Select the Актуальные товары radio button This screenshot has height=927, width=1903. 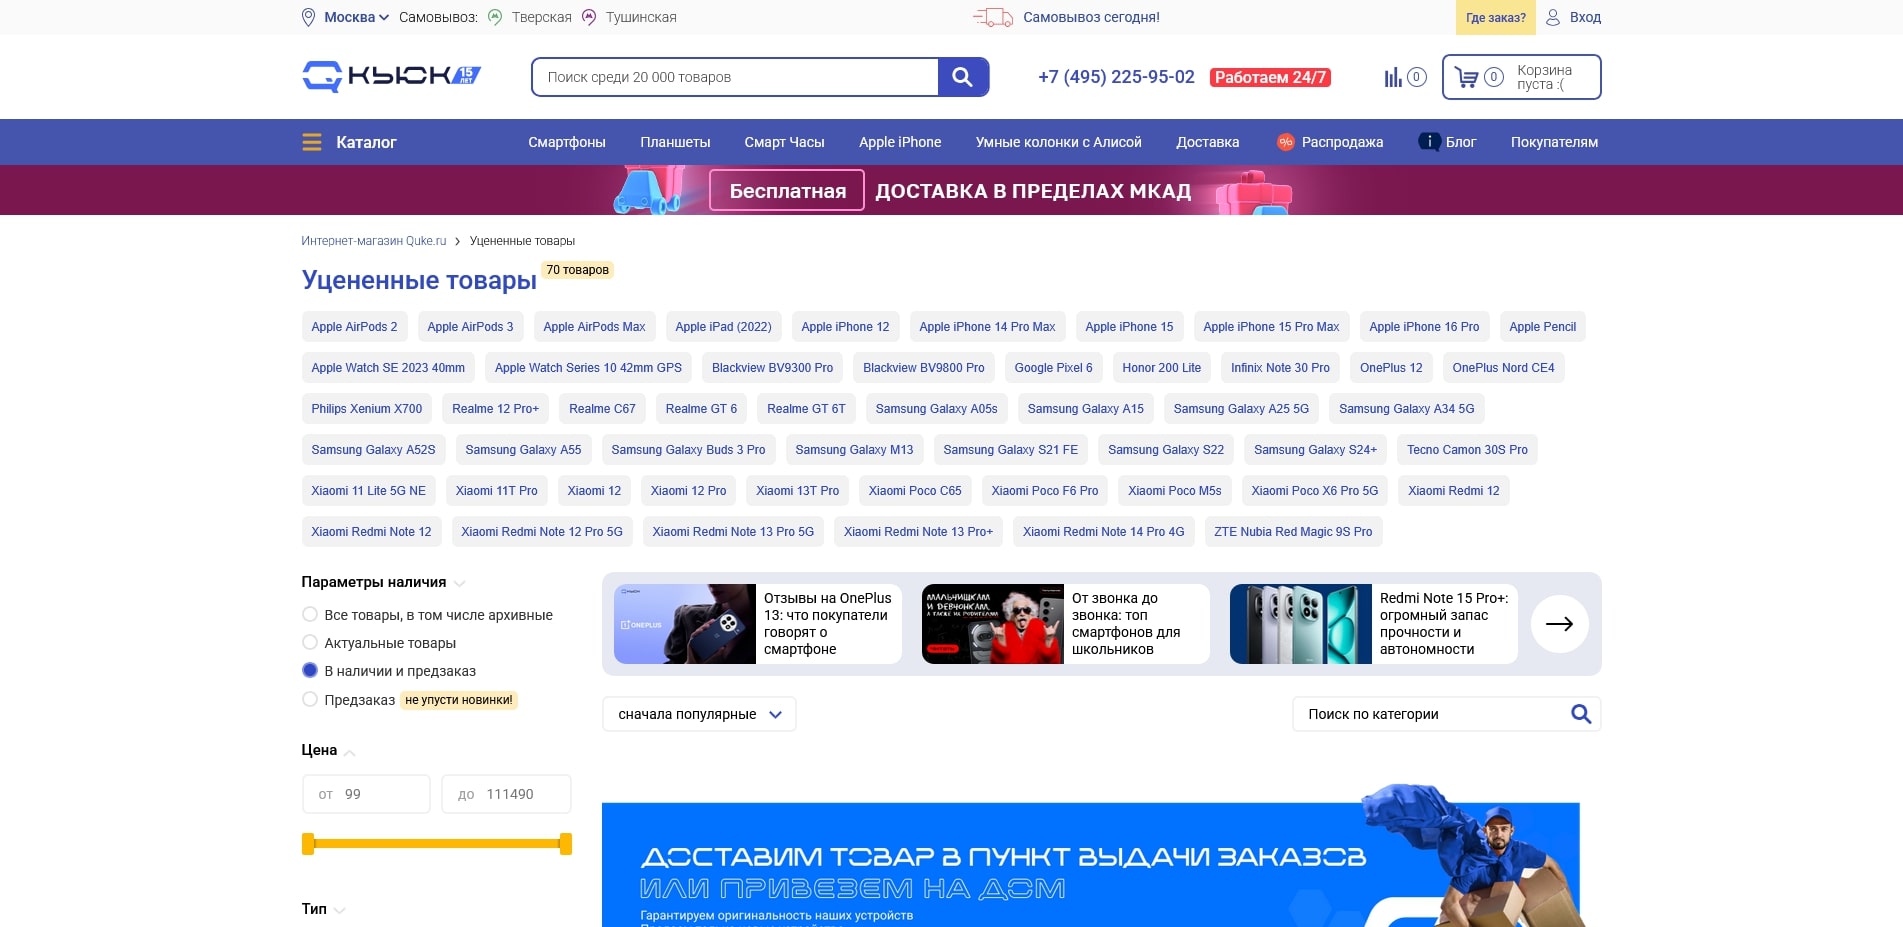(x=309, y=643)
